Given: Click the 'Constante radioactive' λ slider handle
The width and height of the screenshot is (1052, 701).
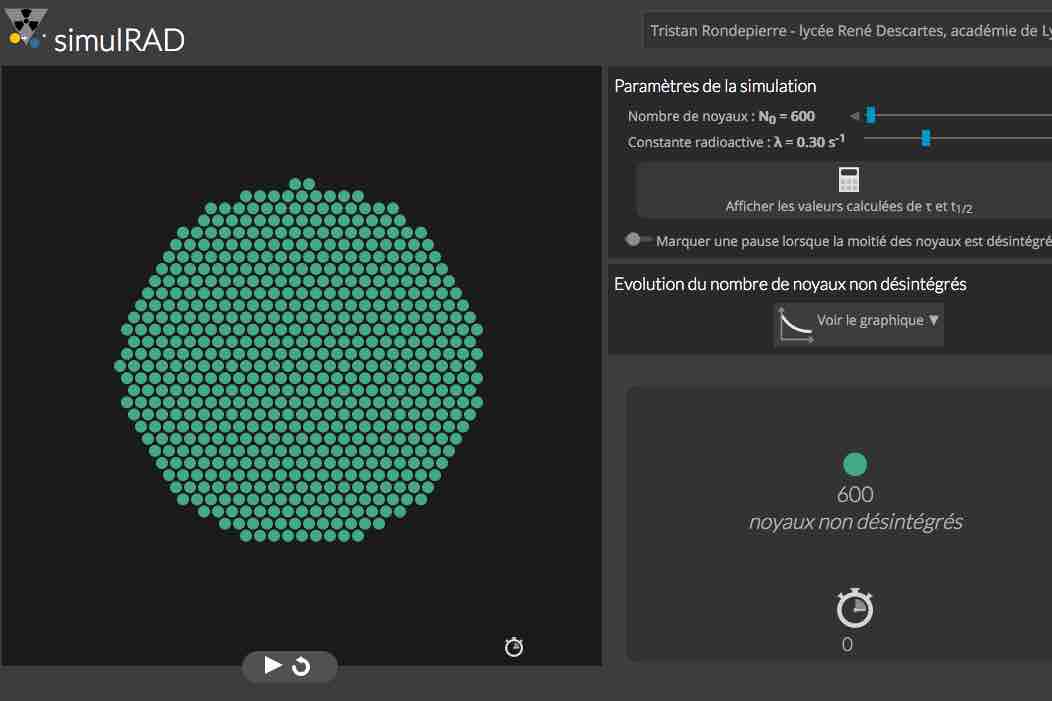Looking at the screenshot, I should pos(926,139).
